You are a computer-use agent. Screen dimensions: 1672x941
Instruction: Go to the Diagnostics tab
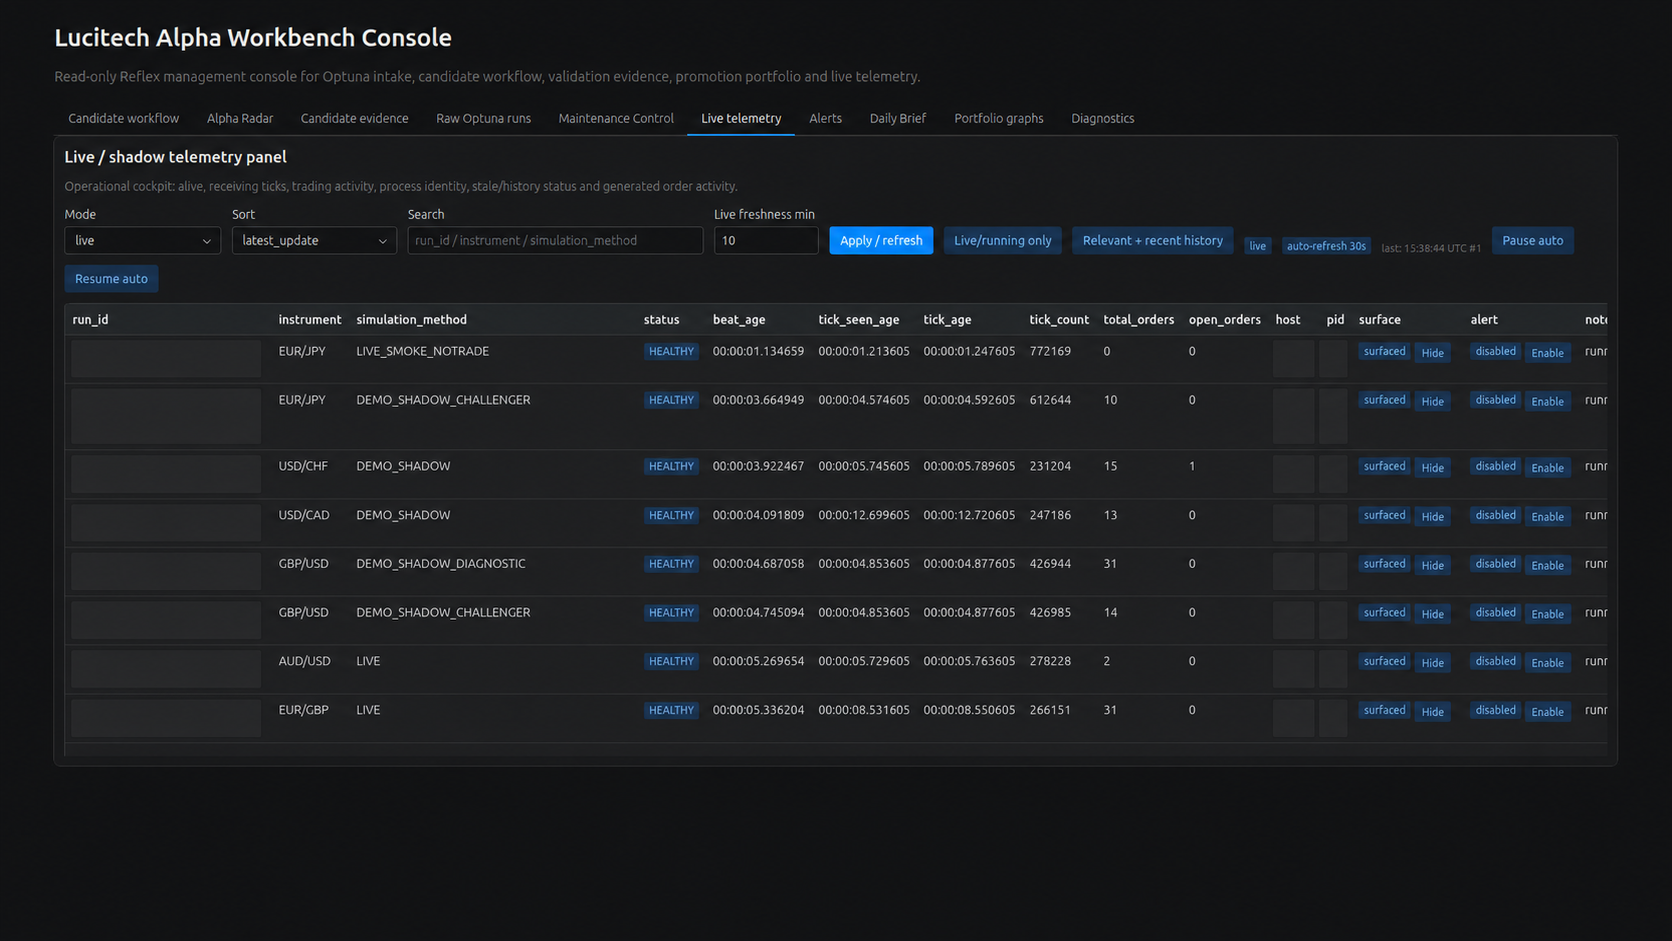point(1102,118)
